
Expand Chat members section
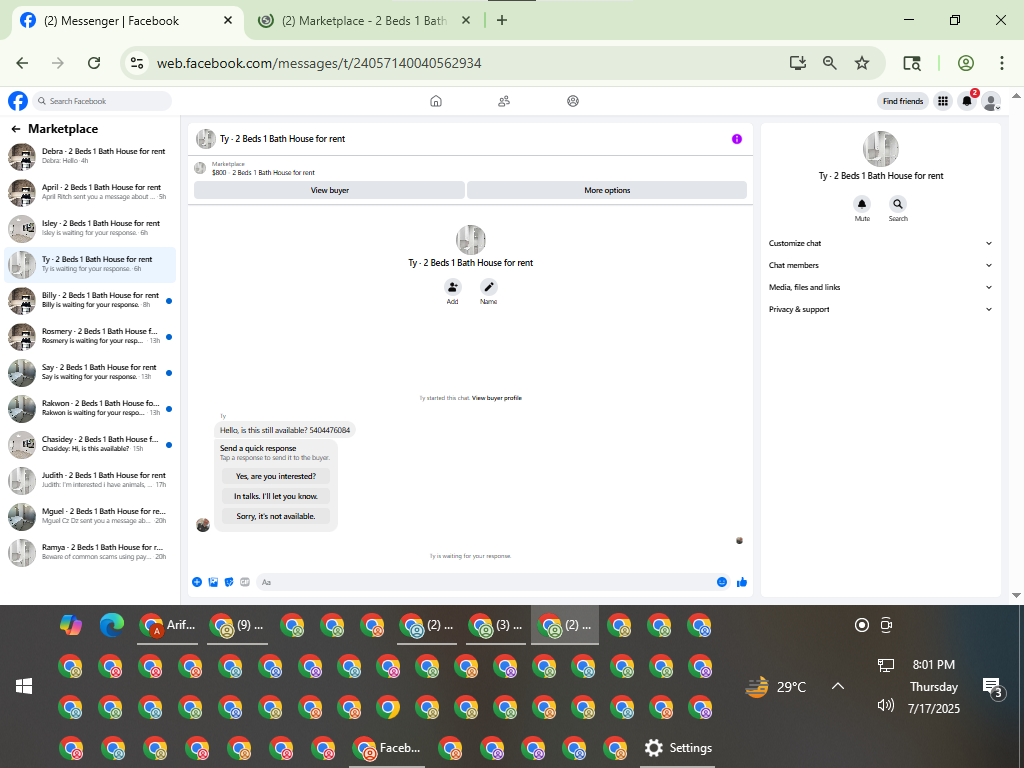(880, 265)
